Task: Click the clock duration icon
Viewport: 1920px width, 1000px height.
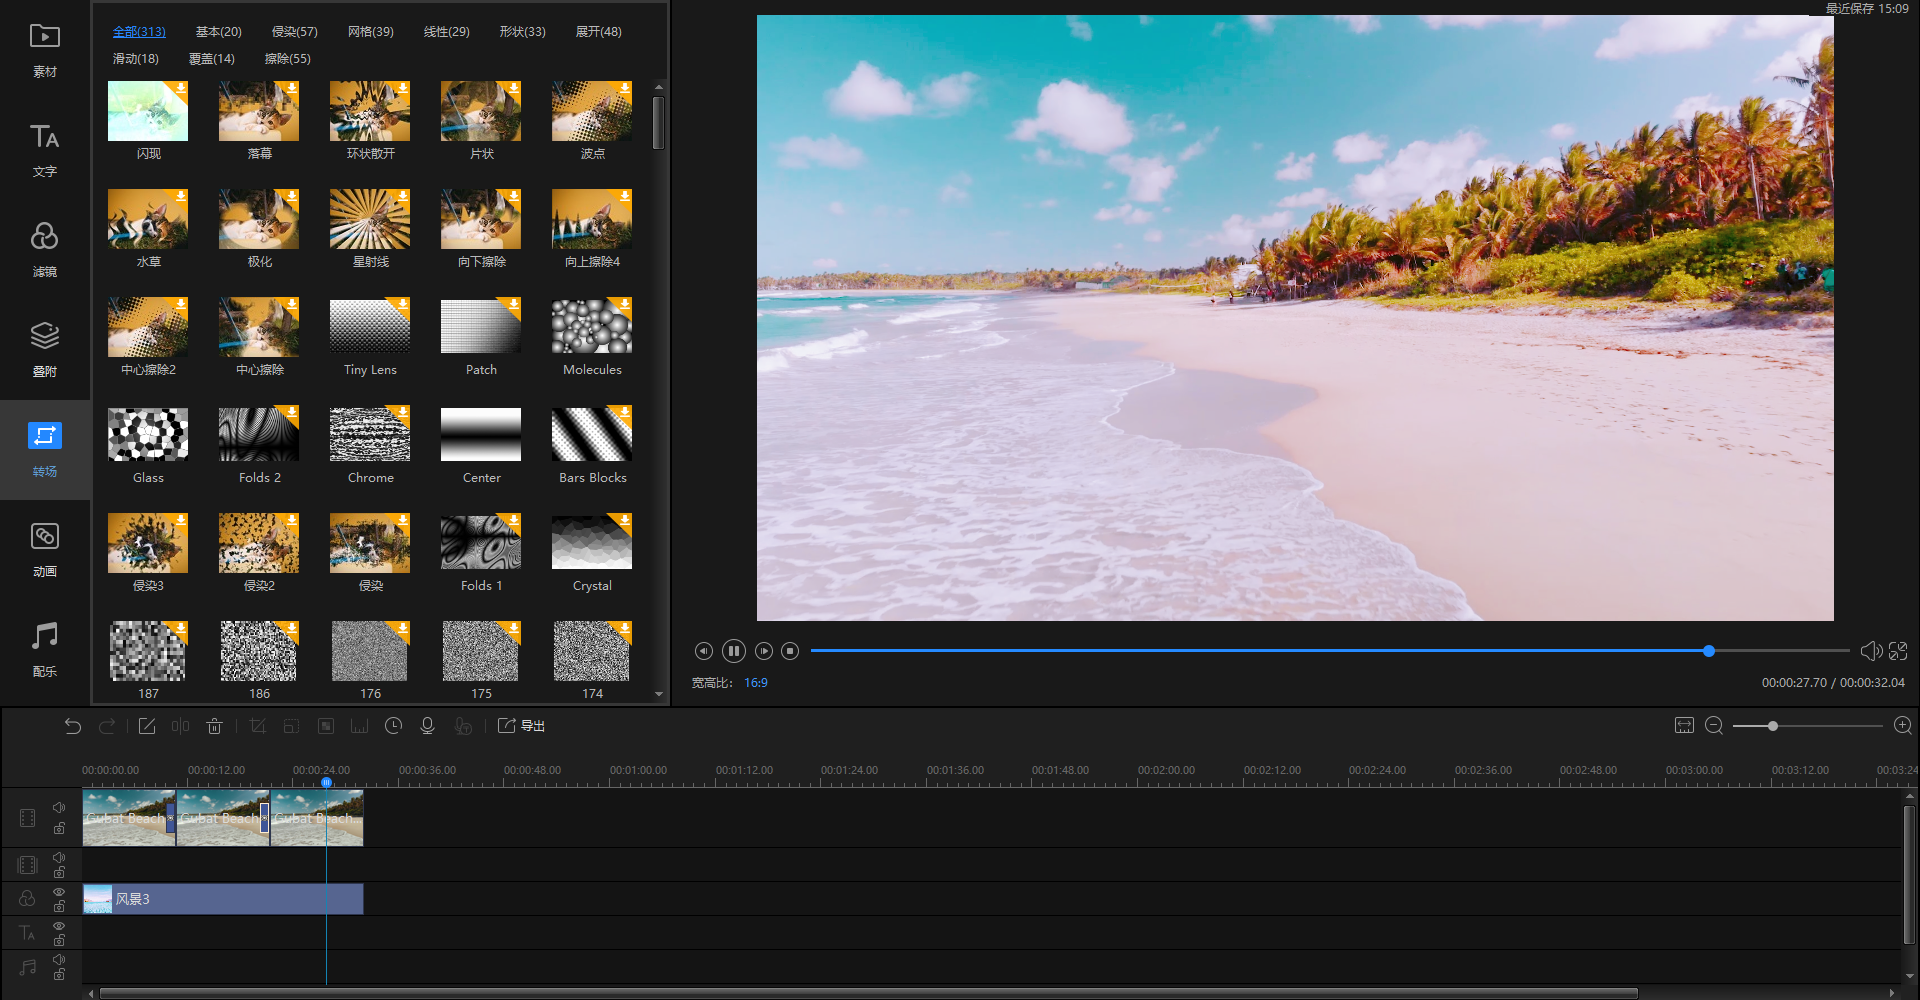Action: coord(394,726)
